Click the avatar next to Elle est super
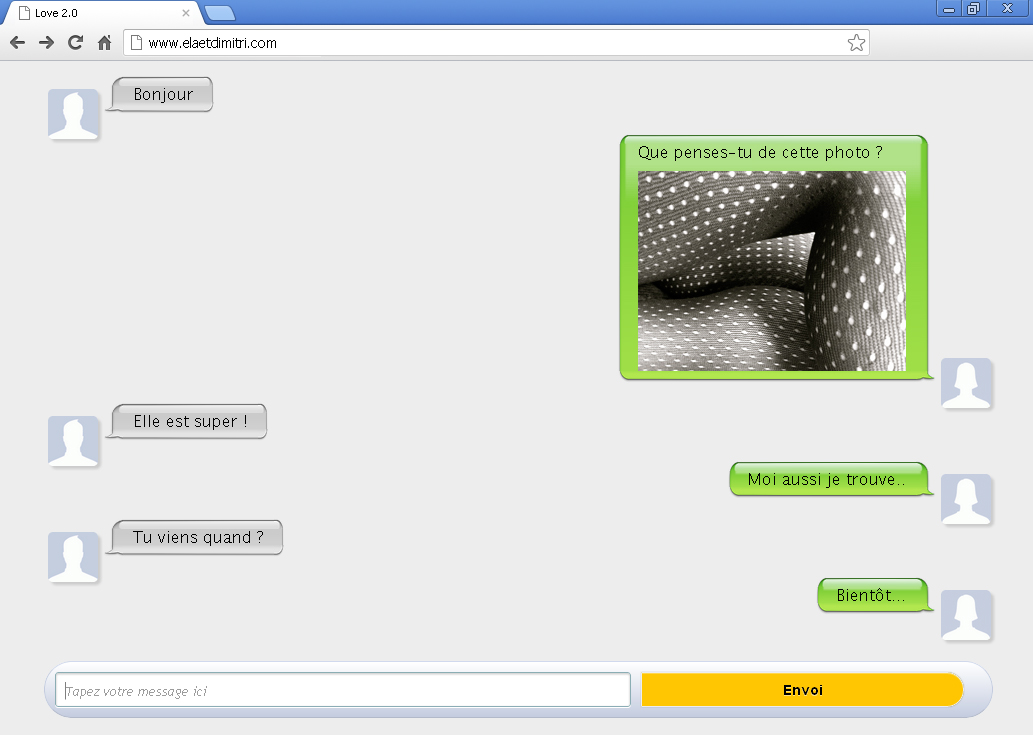1033x735 pixels. [x=73, y=441]
